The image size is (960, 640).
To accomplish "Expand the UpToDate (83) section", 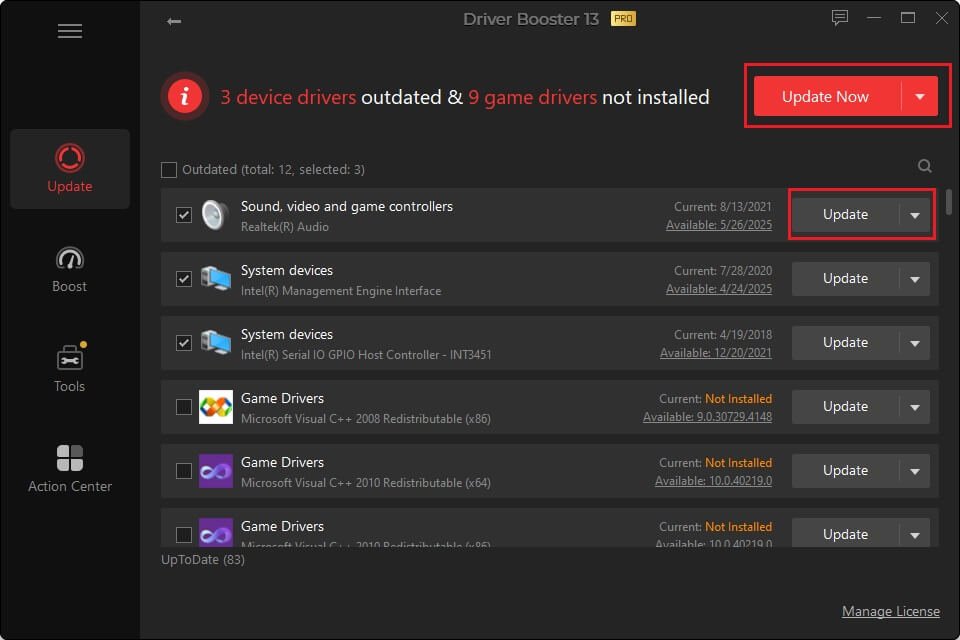I will (203, 560).
